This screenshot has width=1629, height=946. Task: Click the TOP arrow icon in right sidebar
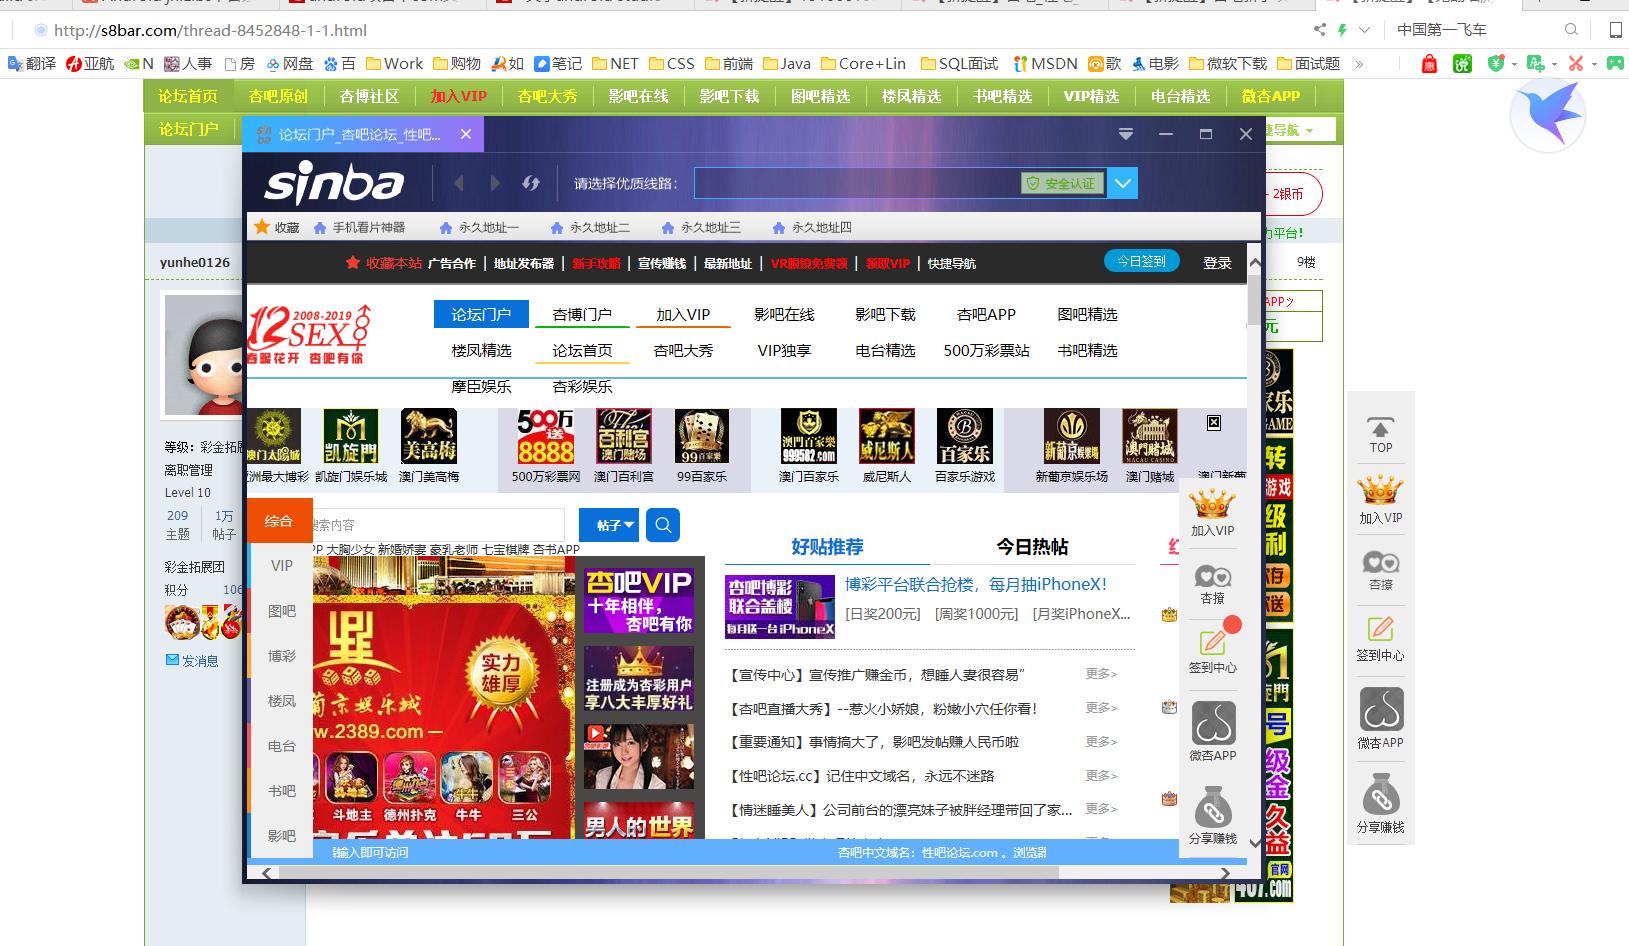pos(1380,426)
